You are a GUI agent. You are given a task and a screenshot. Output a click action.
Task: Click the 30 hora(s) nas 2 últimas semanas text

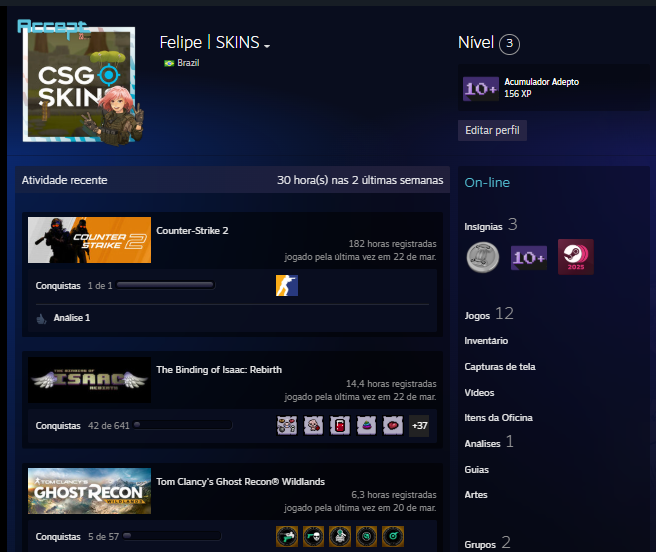[x=360, y=180]
